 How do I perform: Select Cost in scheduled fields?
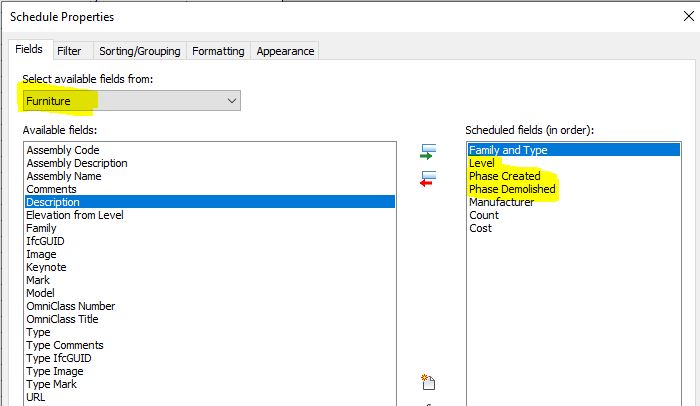pyautogui.click(x=574, y=228)
